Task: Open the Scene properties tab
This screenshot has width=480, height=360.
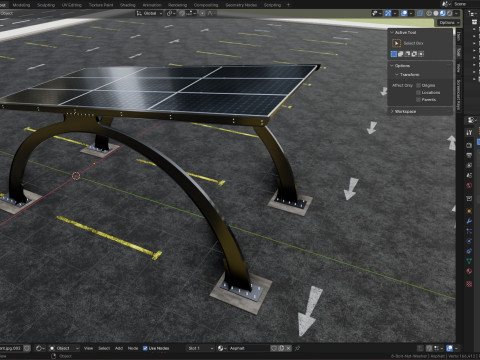Action: point(469,175)
